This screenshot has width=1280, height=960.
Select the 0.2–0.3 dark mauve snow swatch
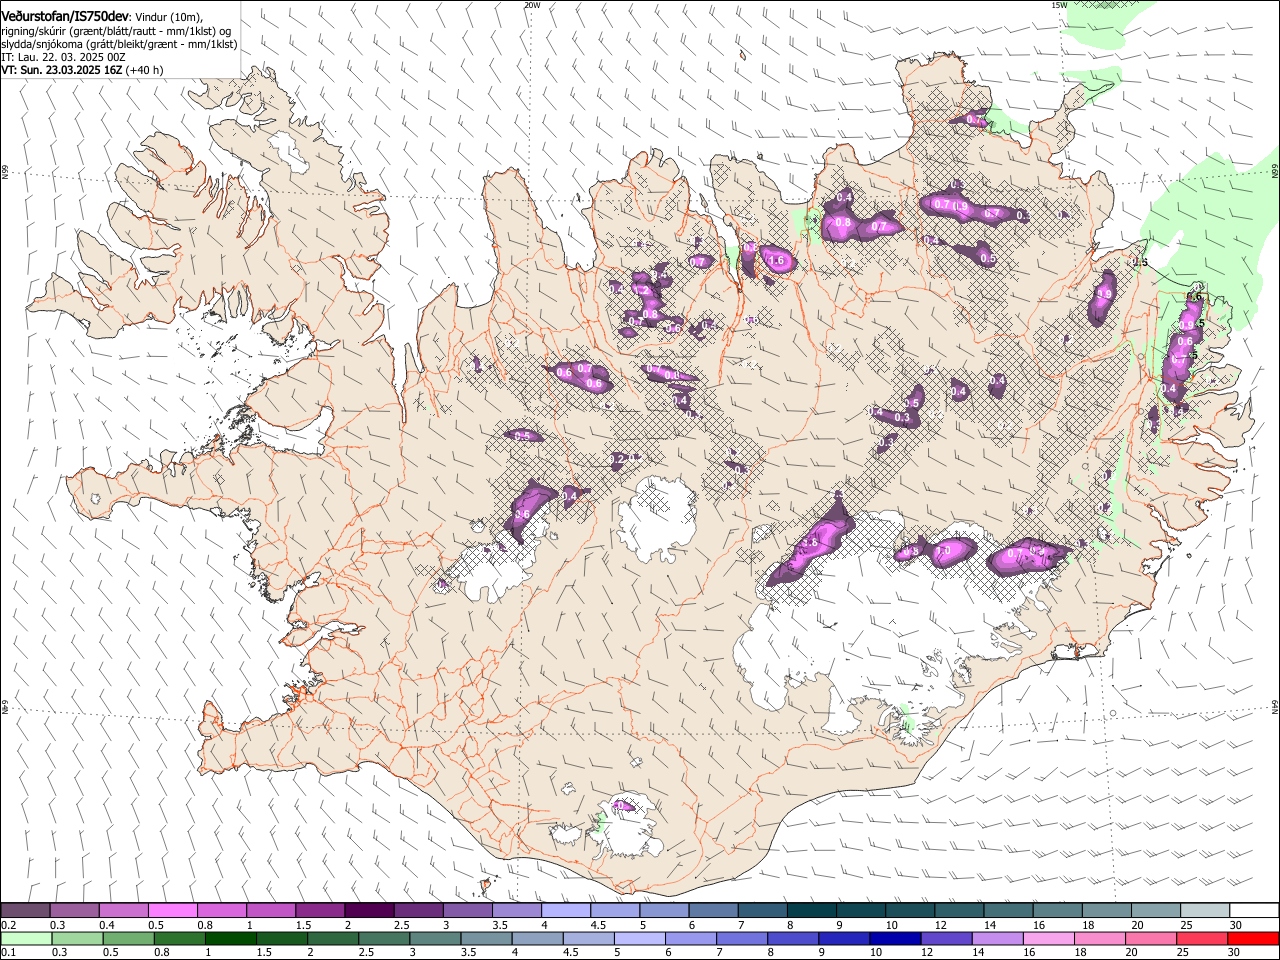tap(25, 910)
